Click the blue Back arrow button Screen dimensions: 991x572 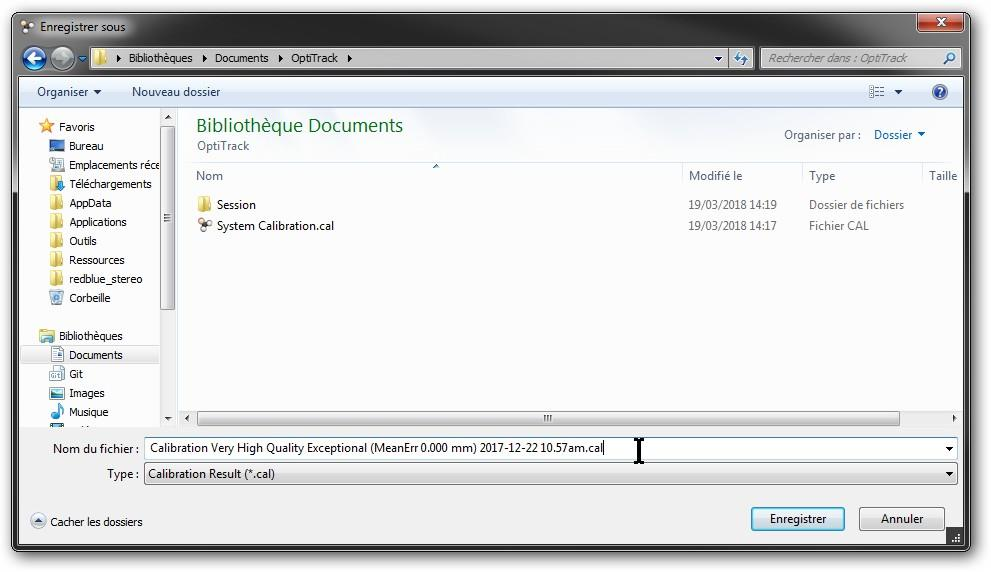pyautogui.click(x=34, y=58)
